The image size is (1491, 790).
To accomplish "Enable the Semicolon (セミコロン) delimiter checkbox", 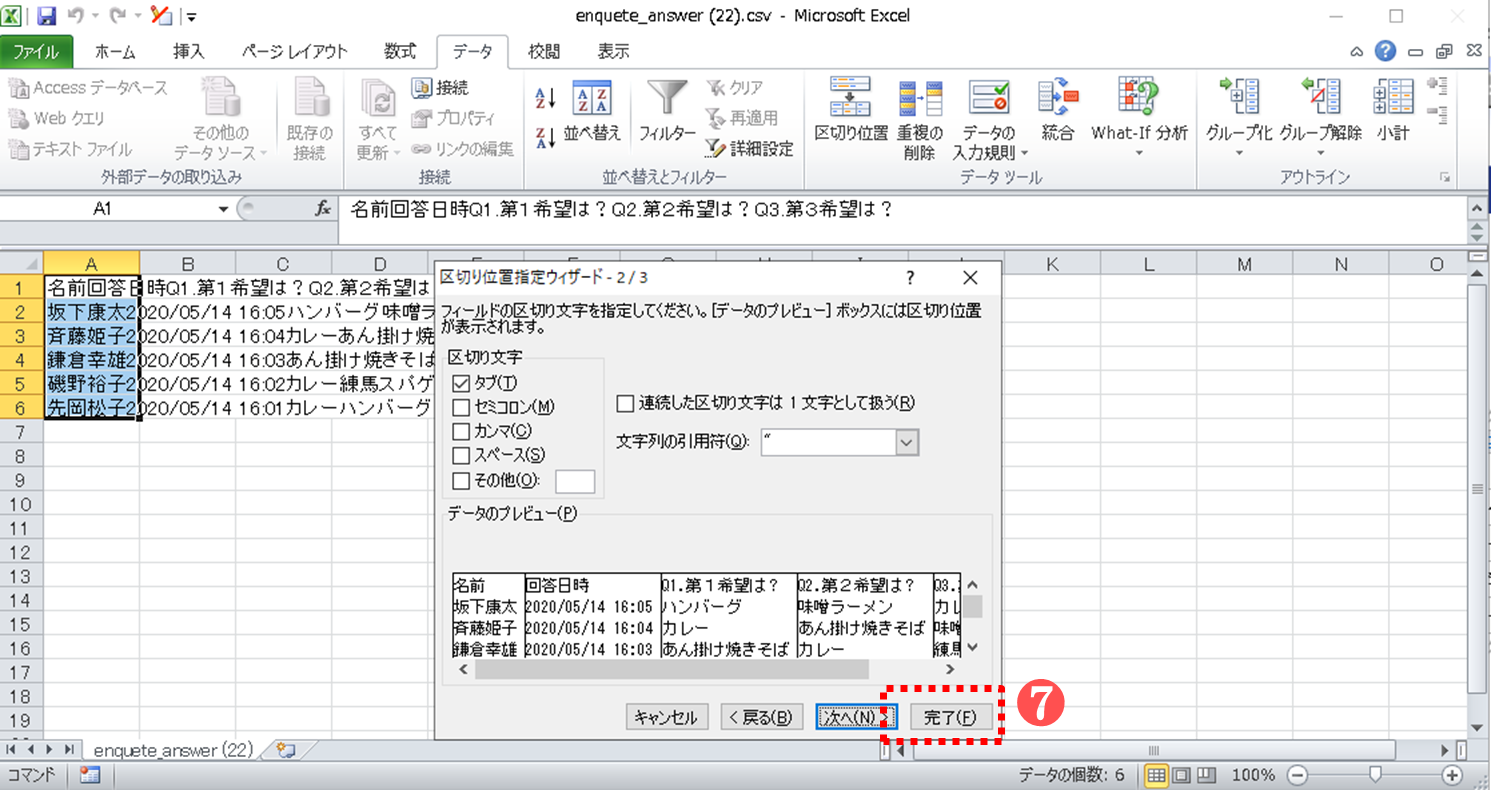I will [x=461, y=407].
